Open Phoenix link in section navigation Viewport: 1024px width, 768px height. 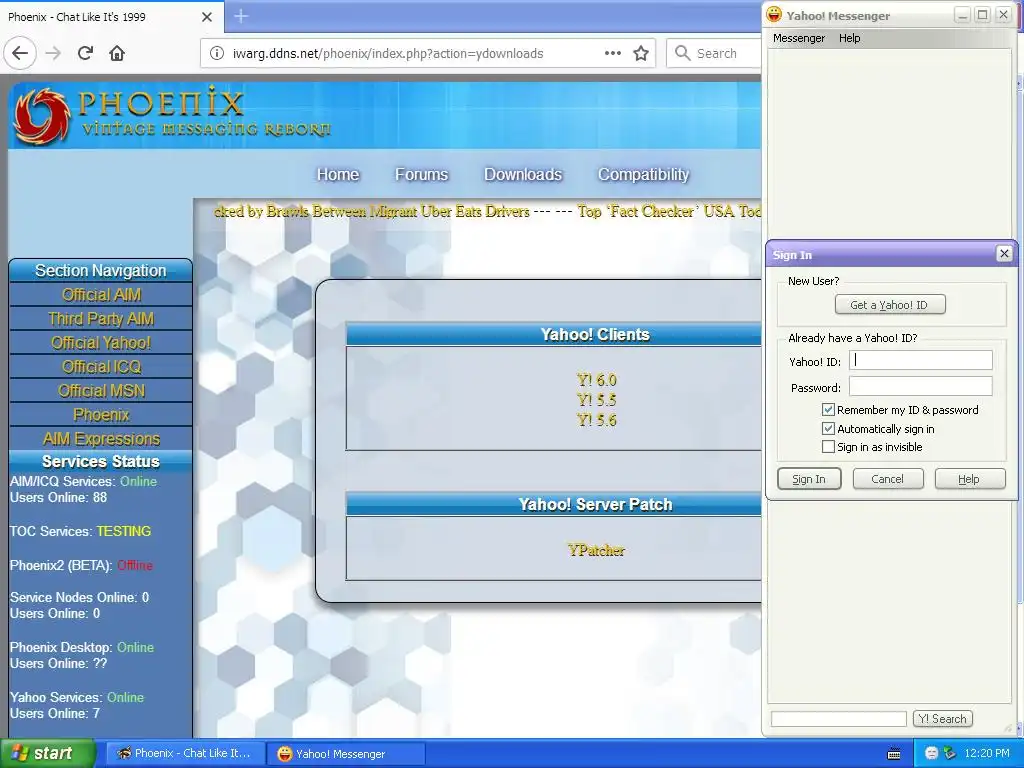101,415
